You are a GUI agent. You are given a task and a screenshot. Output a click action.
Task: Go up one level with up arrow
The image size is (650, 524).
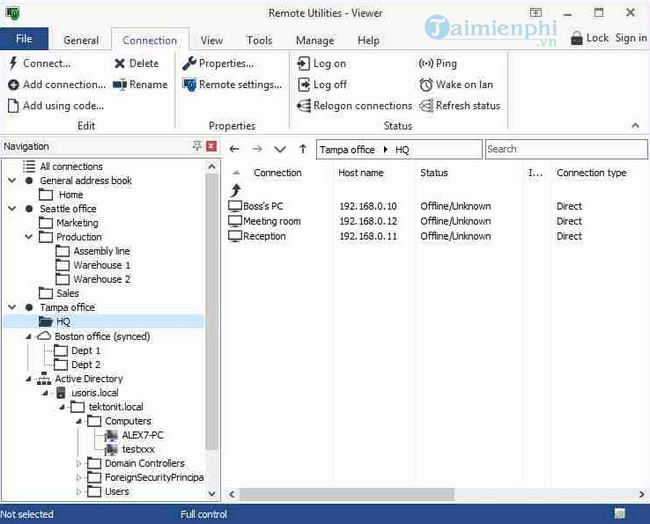coord(303,149)
